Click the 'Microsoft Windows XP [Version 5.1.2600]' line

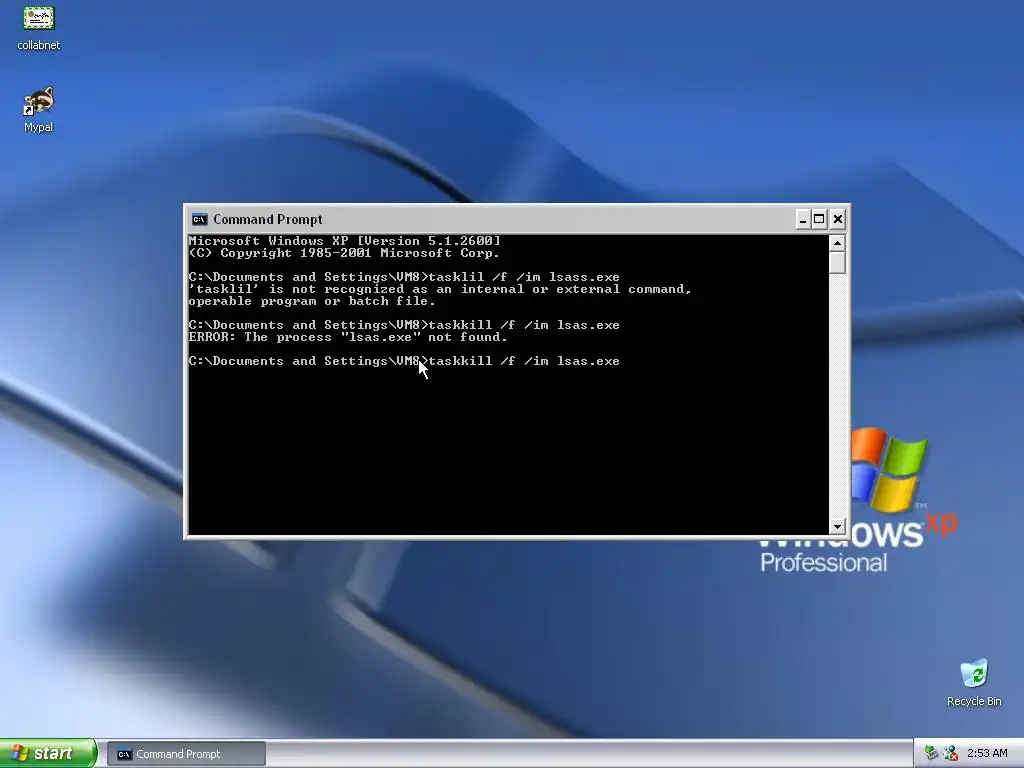pyautogui.click(x=345, y=241)
